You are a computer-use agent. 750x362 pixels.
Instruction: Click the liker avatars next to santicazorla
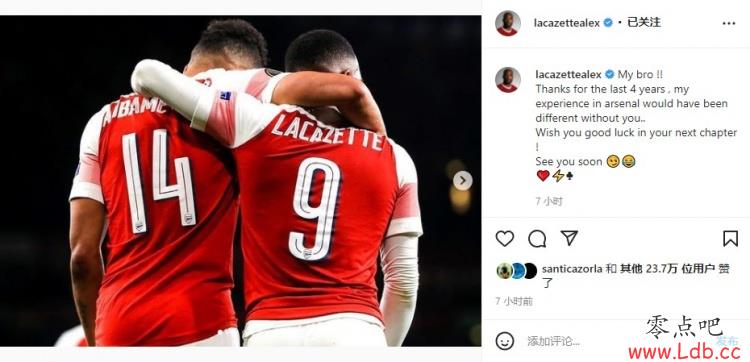(x=517, y=271)
